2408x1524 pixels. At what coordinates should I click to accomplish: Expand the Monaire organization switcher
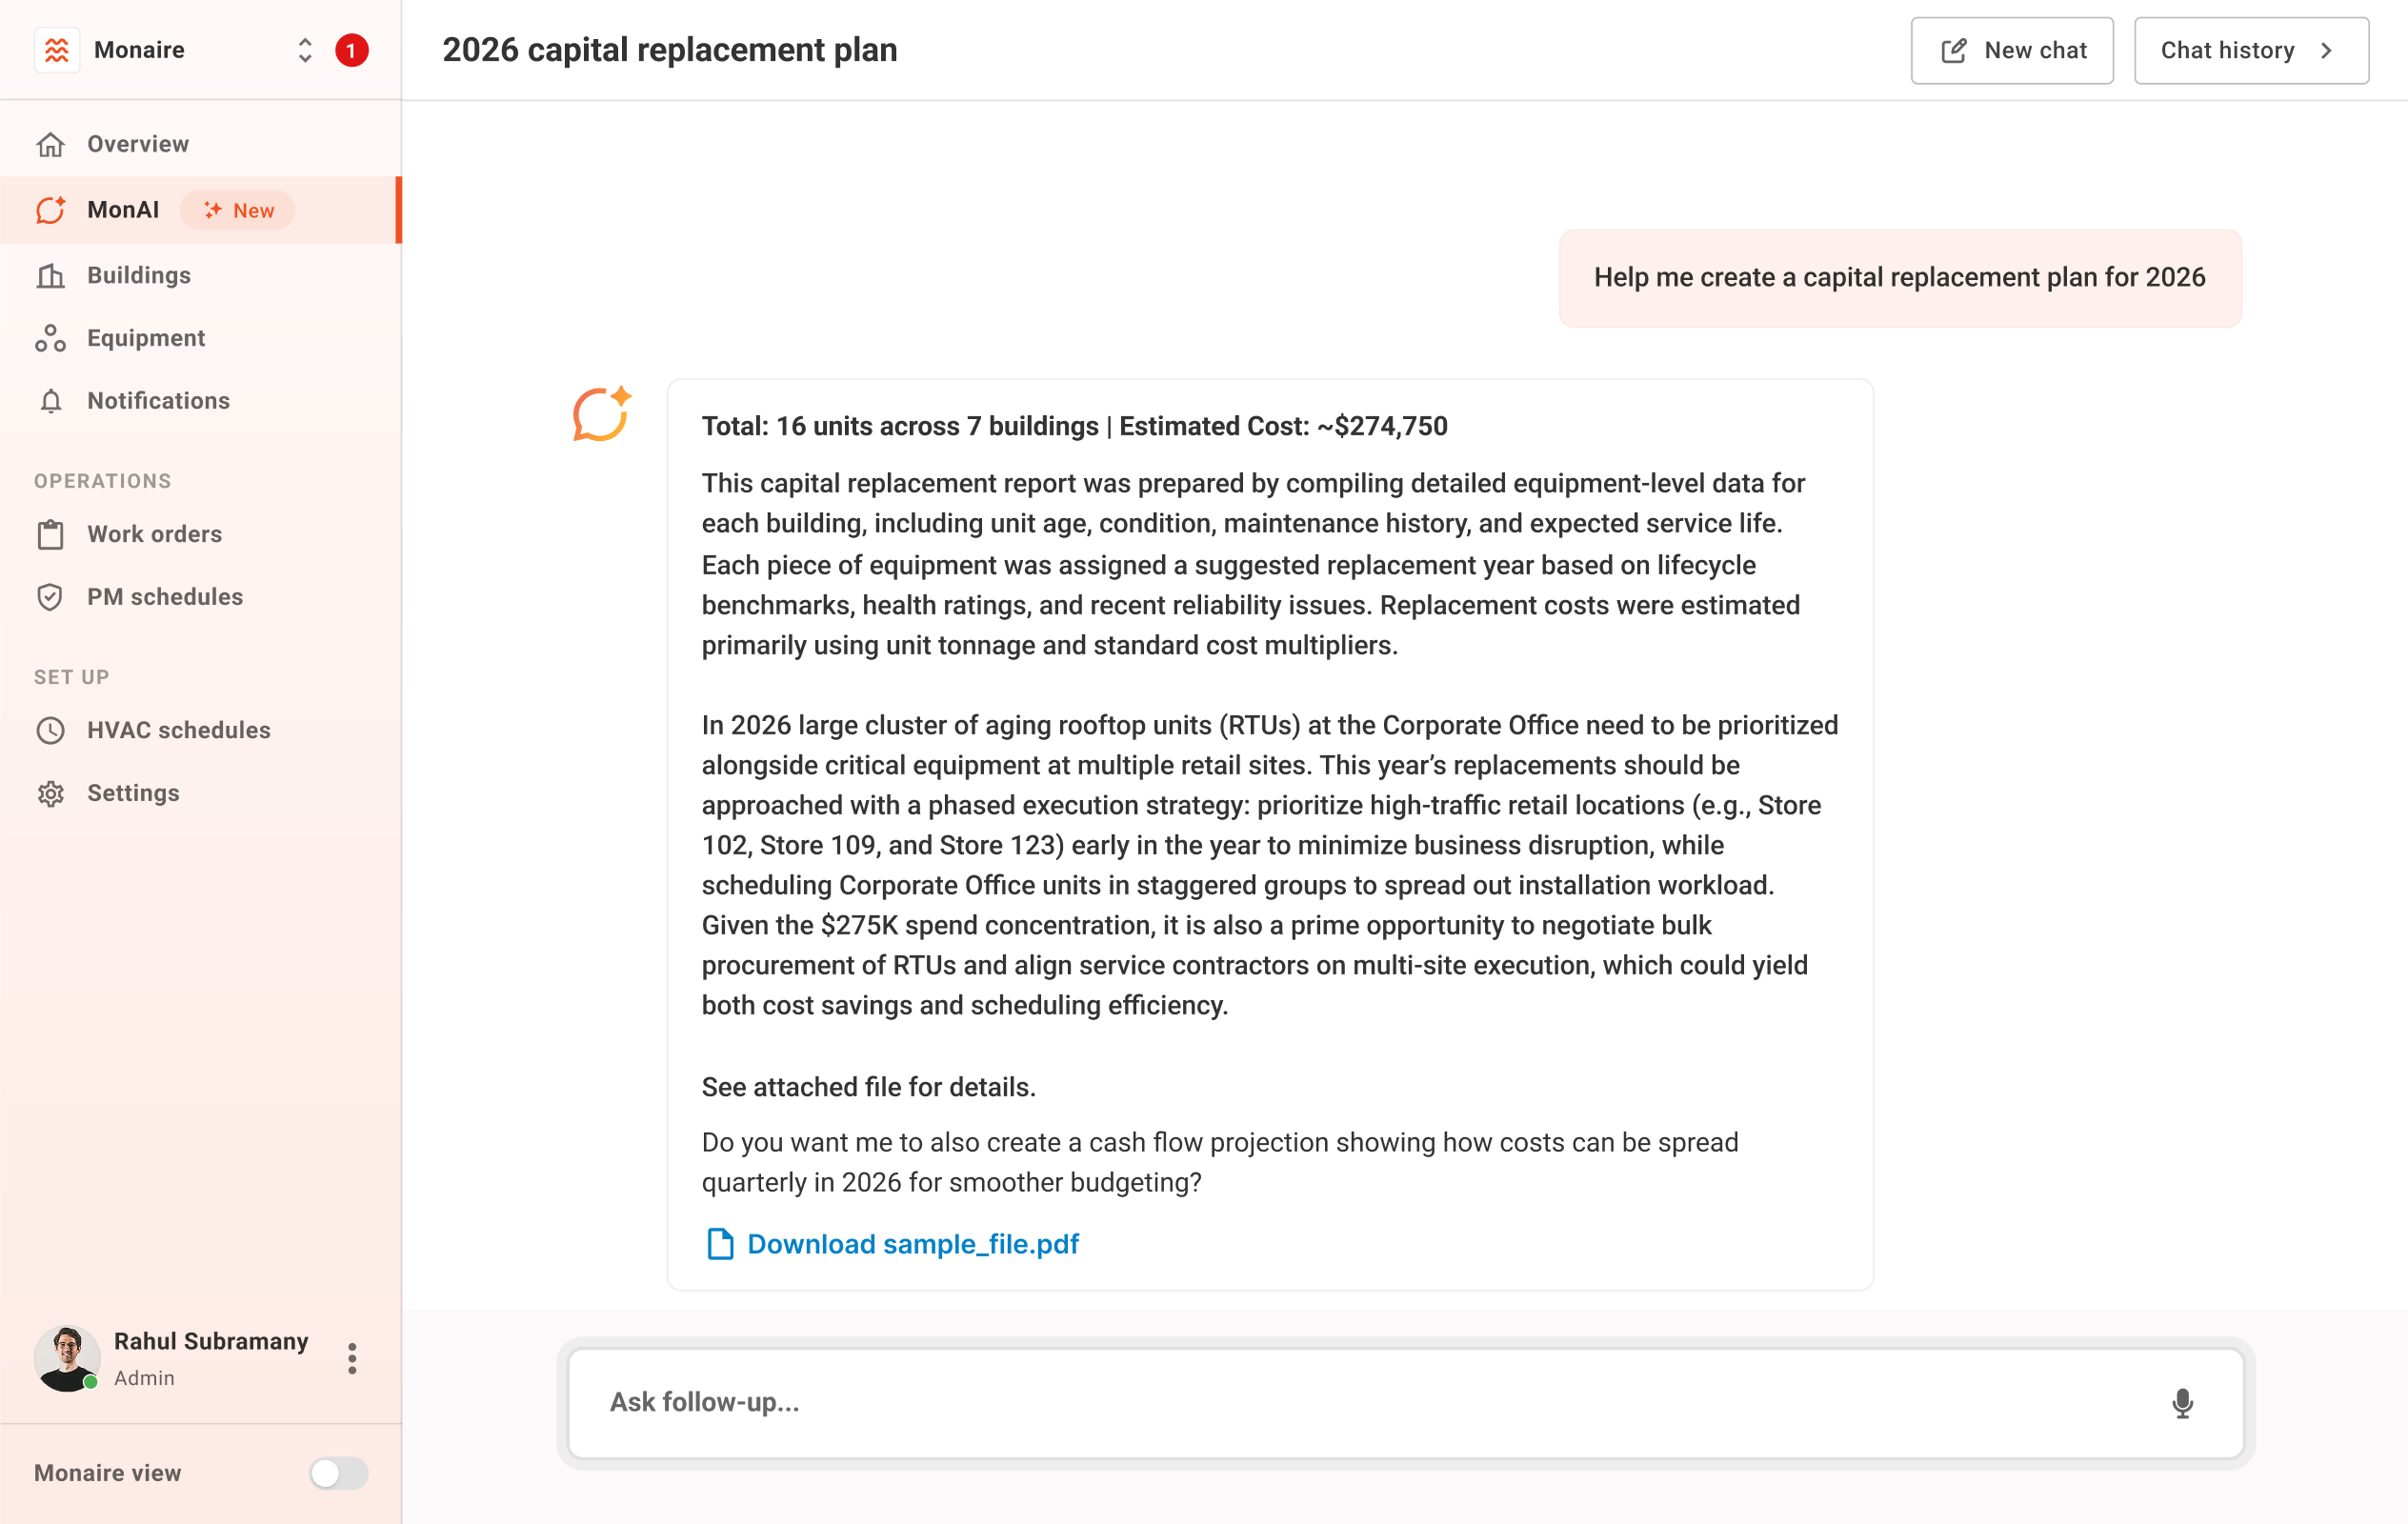[x=305, y=50]
